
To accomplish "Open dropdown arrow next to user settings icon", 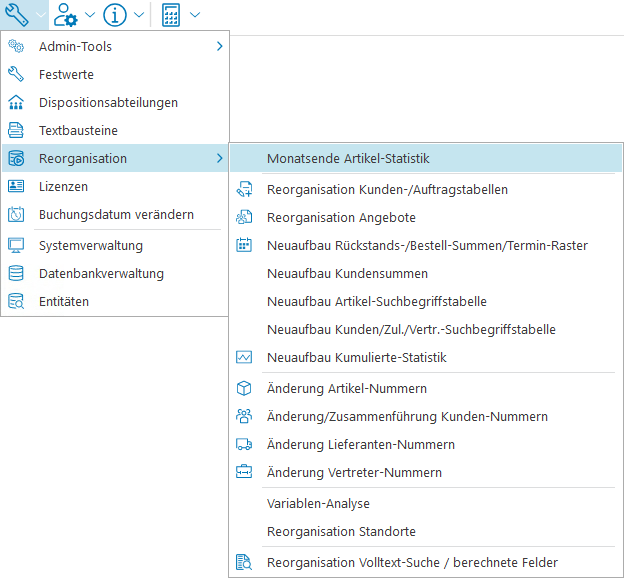I will click(x=90, y=15).
